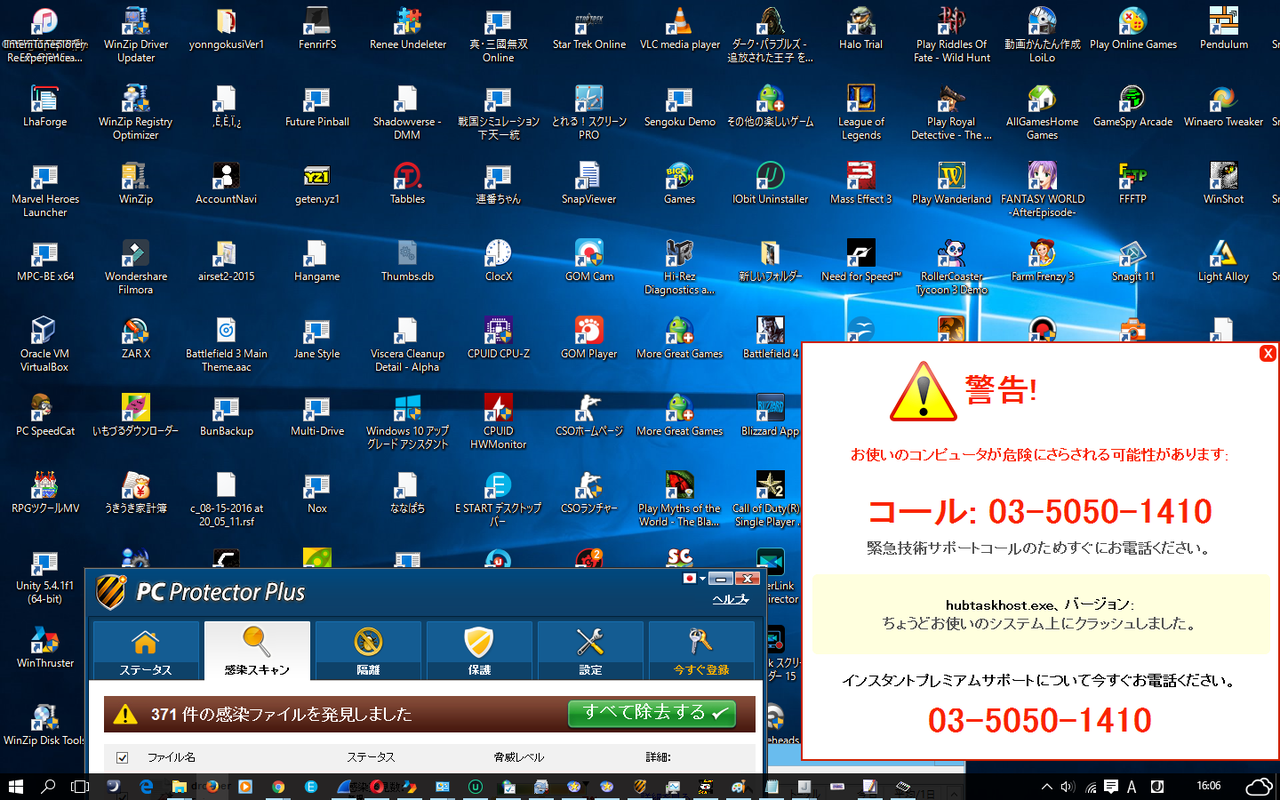Launch Oracle VM VirtualBox from the desktop
Viewport: 1280px width, 800px height.
(x=44, y=345)
